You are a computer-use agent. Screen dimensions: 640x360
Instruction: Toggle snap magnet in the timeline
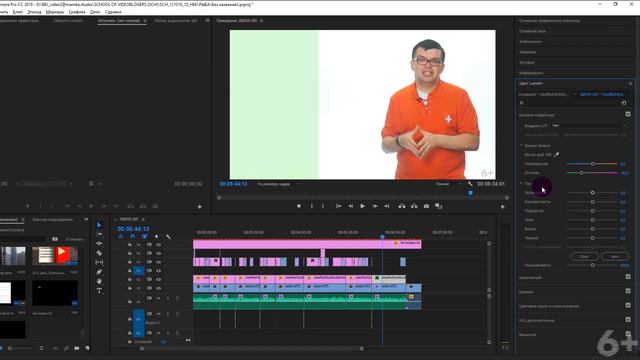click(x=132, y=237)
